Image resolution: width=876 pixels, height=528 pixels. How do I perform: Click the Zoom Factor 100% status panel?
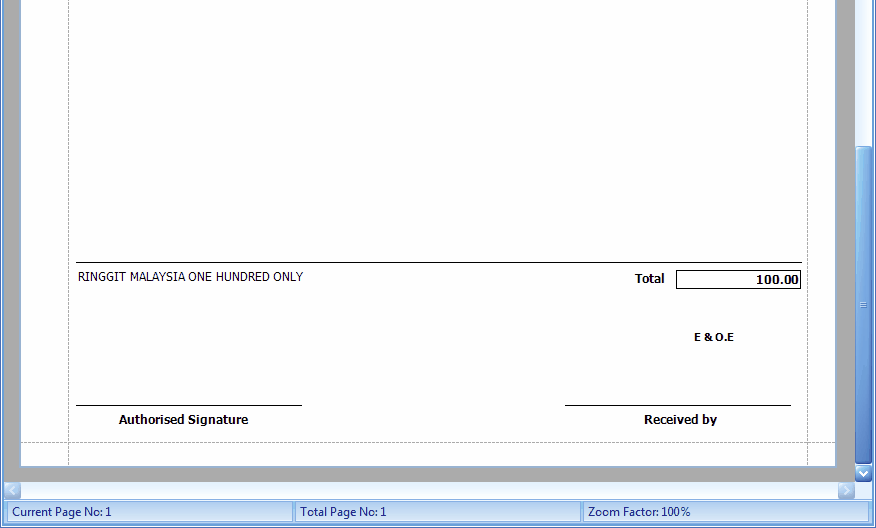click(725, 512)
